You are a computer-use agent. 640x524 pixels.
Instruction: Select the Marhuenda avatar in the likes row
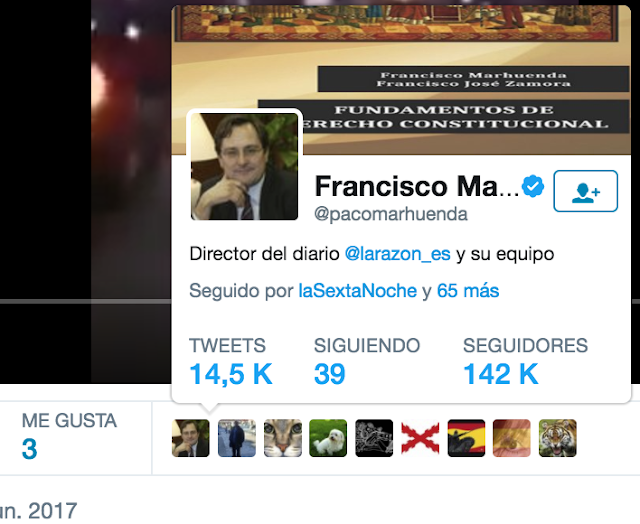coord(191,438)
